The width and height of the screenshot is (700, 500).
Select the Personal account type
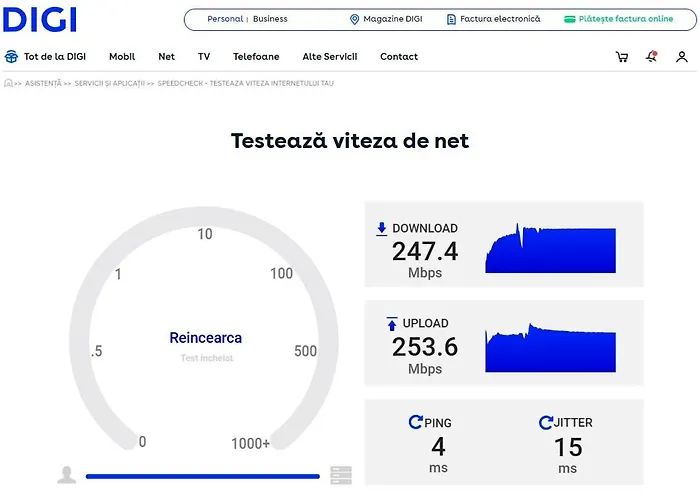(225, 19)
